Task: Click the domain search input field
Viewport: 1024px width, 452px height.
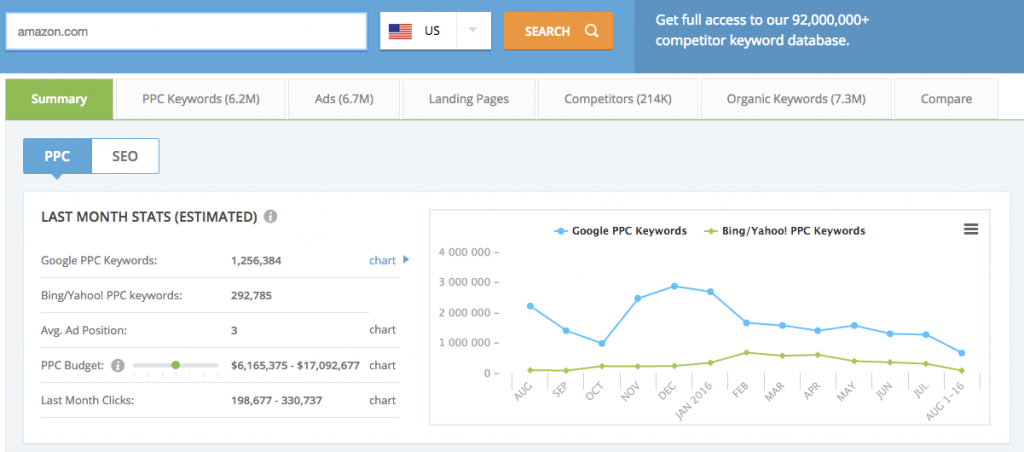Action: click(x=186, y=31)
